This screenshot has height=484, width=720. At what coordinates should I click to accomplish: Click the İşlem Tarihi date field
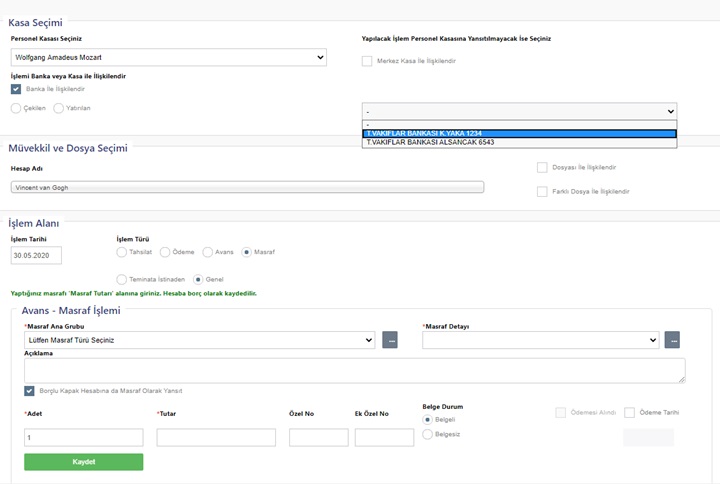36,255
